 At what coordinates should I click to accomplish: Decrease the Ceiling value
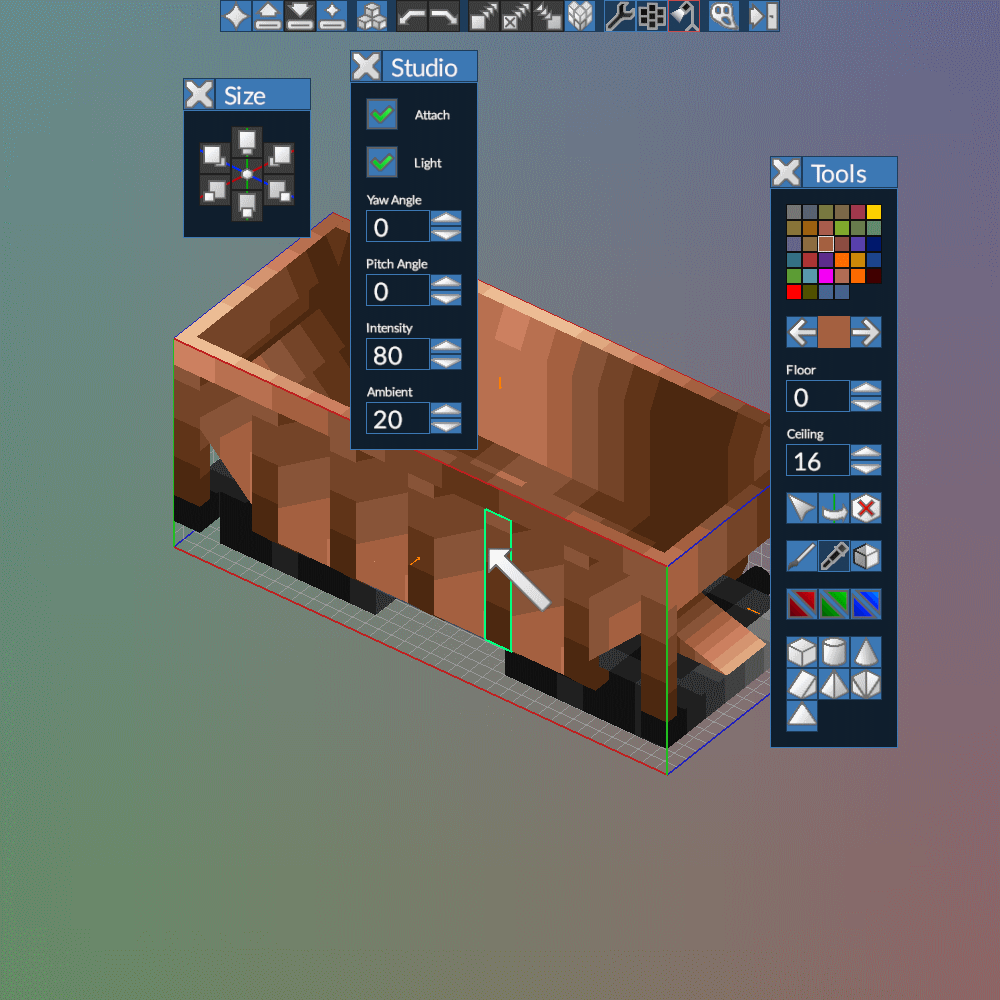[865, 468]
